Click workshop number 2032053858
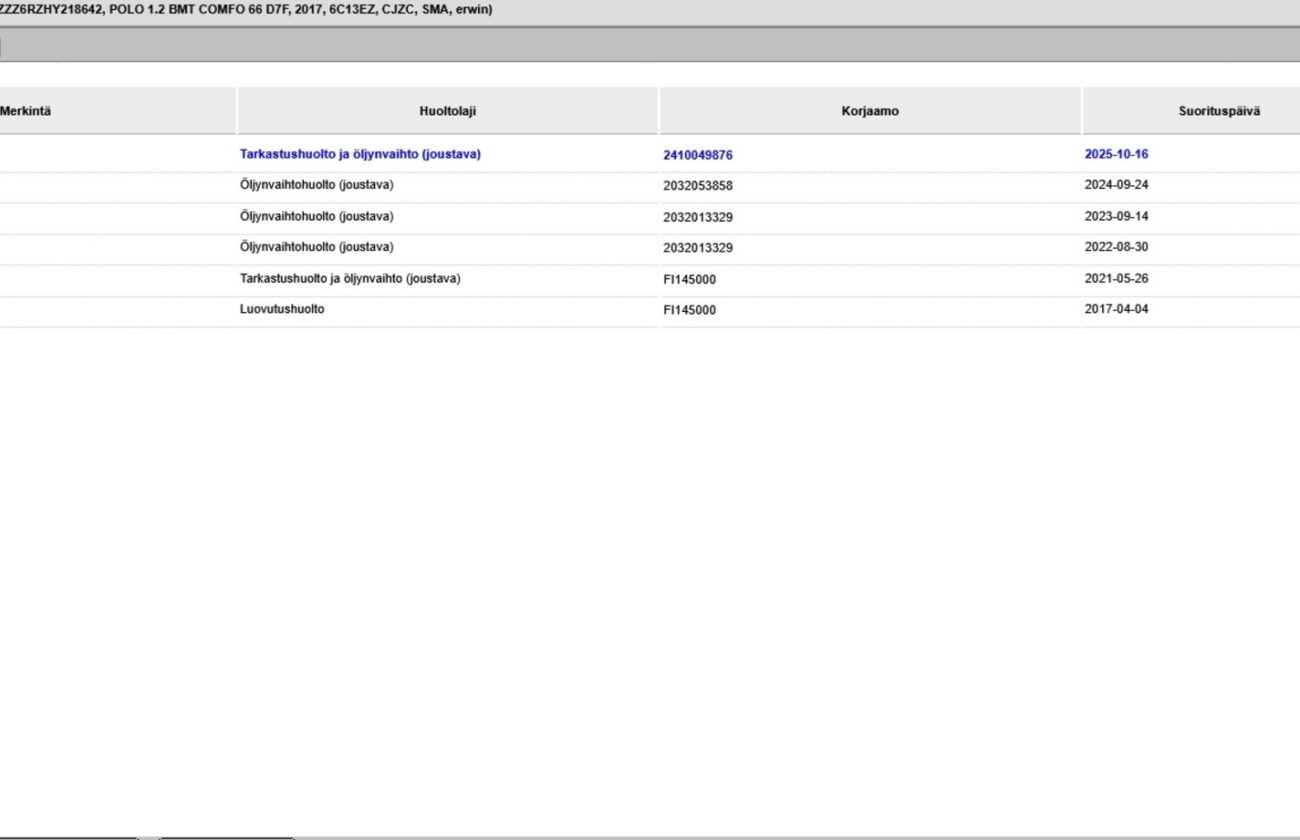 [697, 186]
